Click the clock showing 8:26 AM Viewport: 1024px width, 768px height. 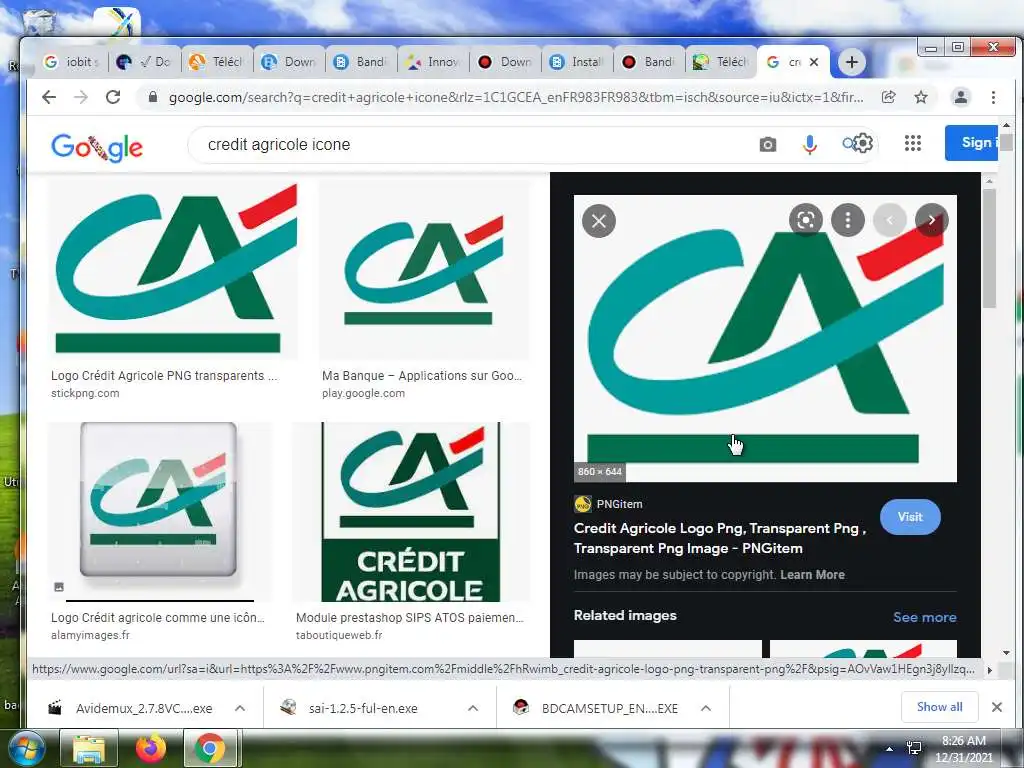[x=963, y=741]
